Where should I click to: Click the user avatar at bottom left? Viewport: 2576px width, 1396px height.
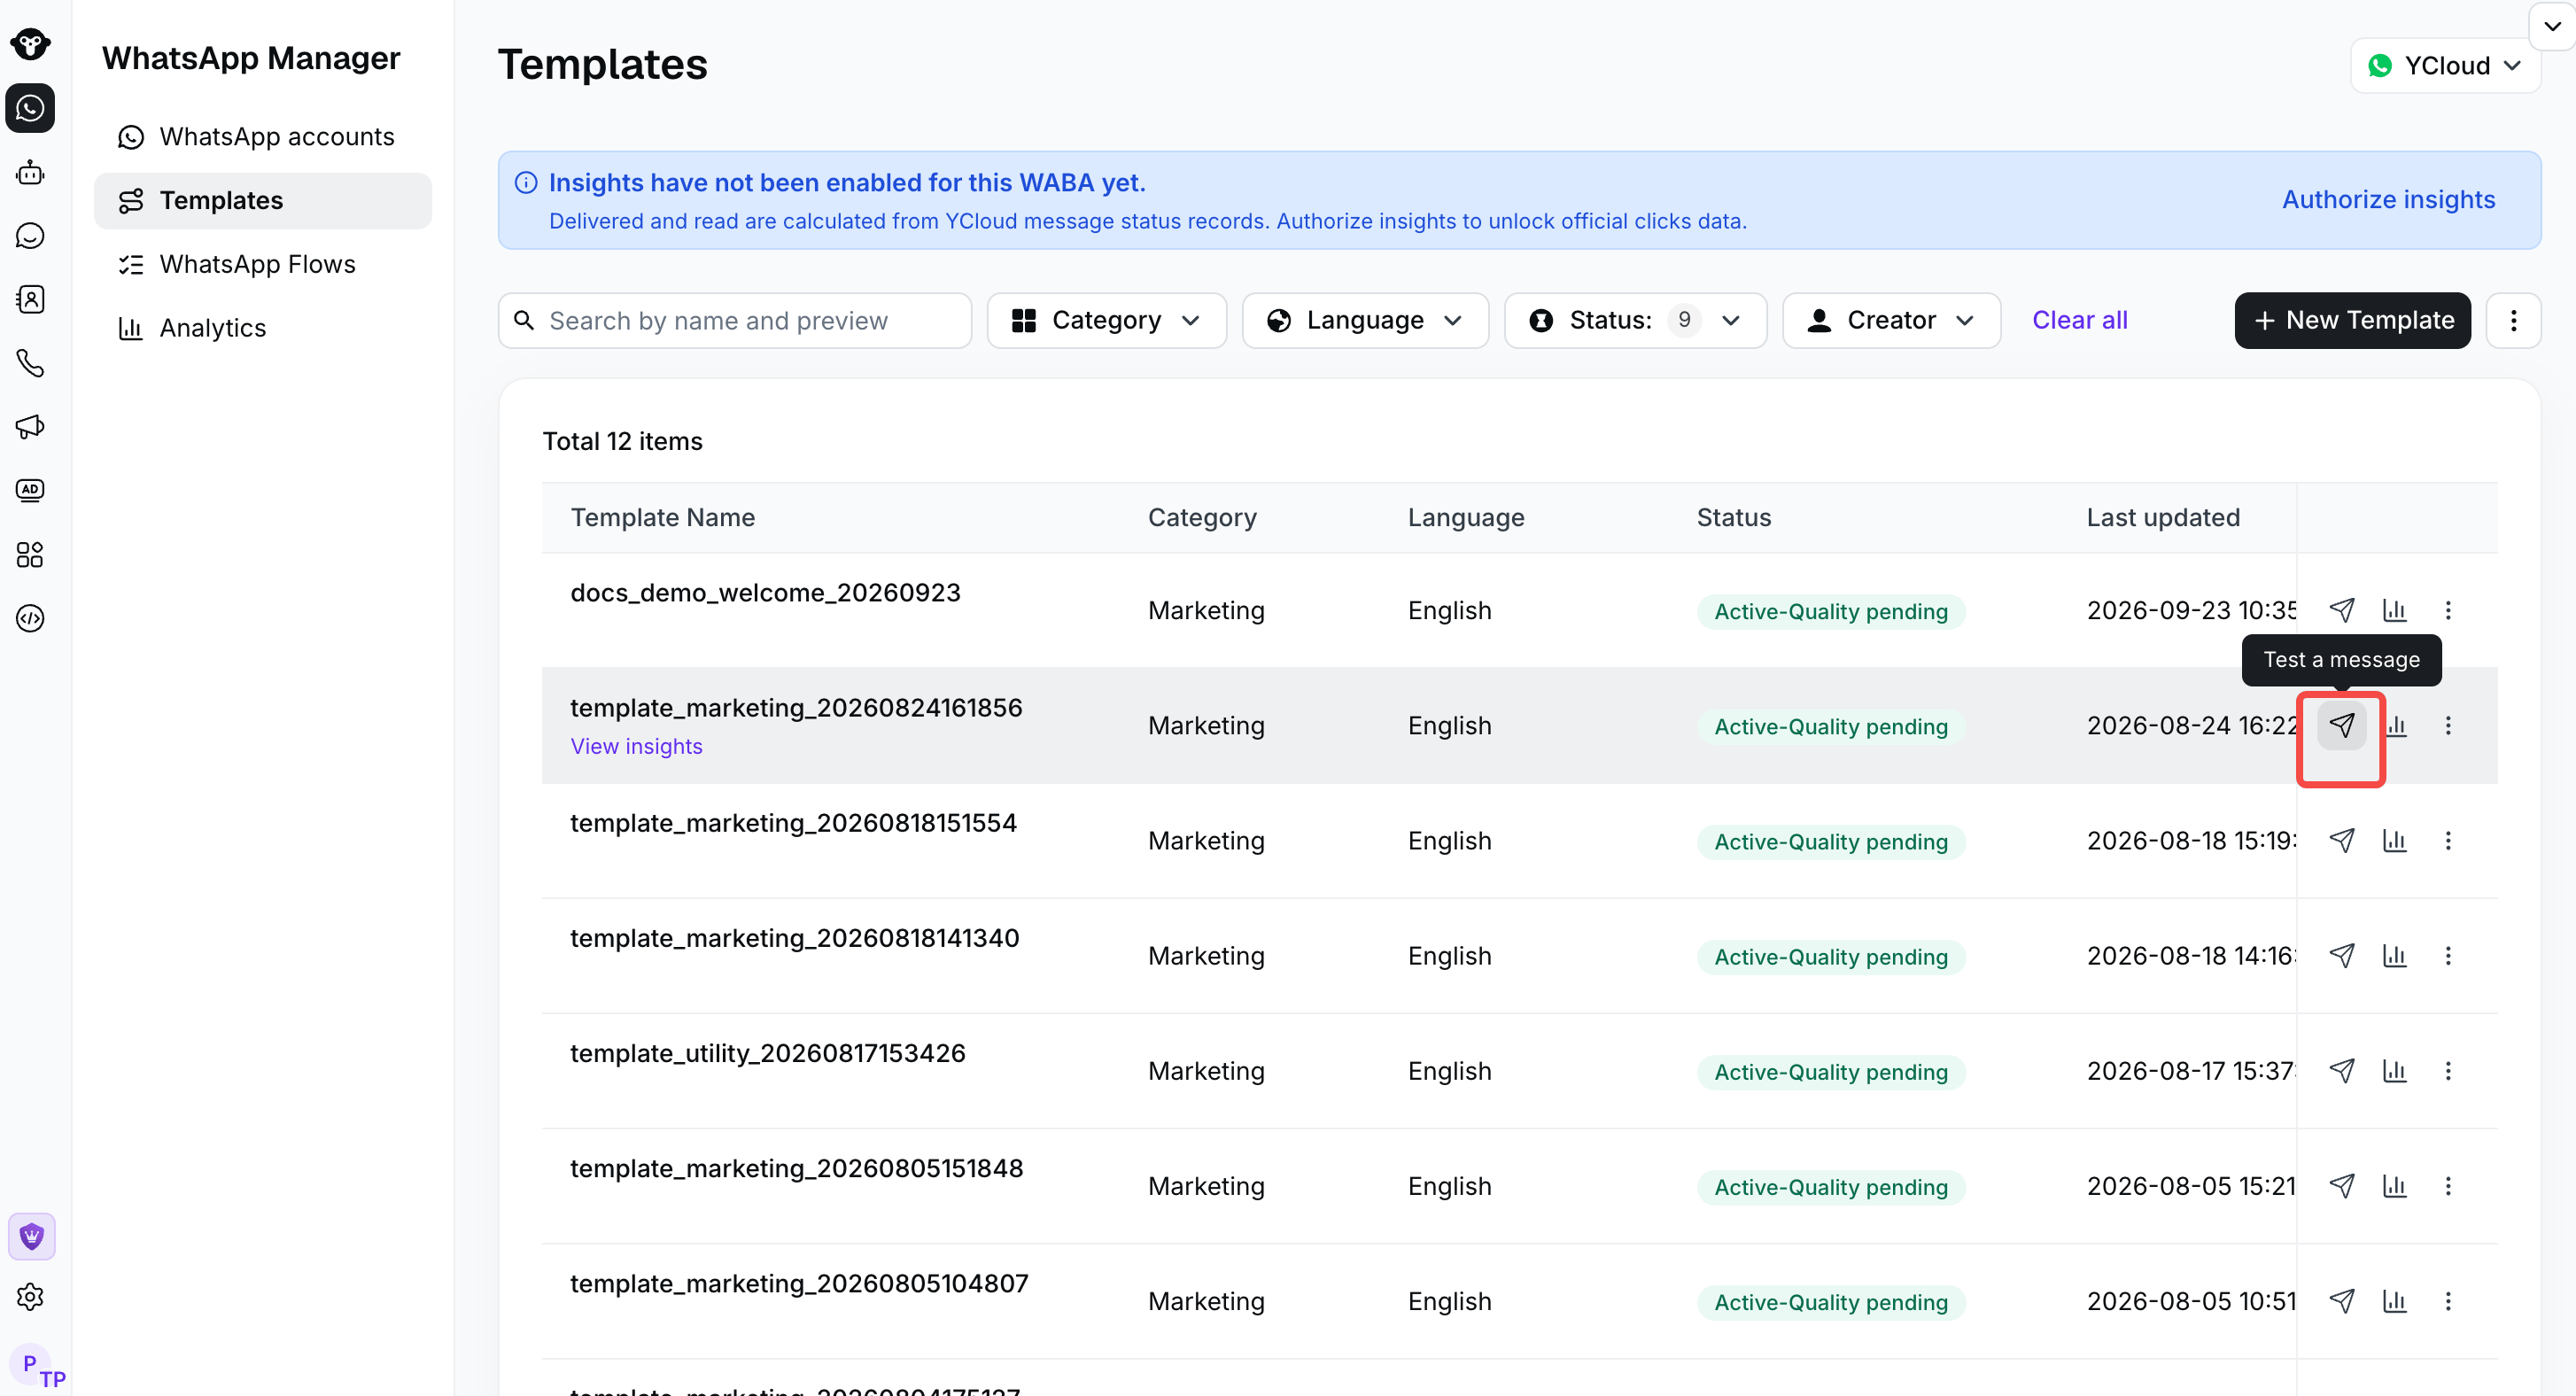[32, 1364]
